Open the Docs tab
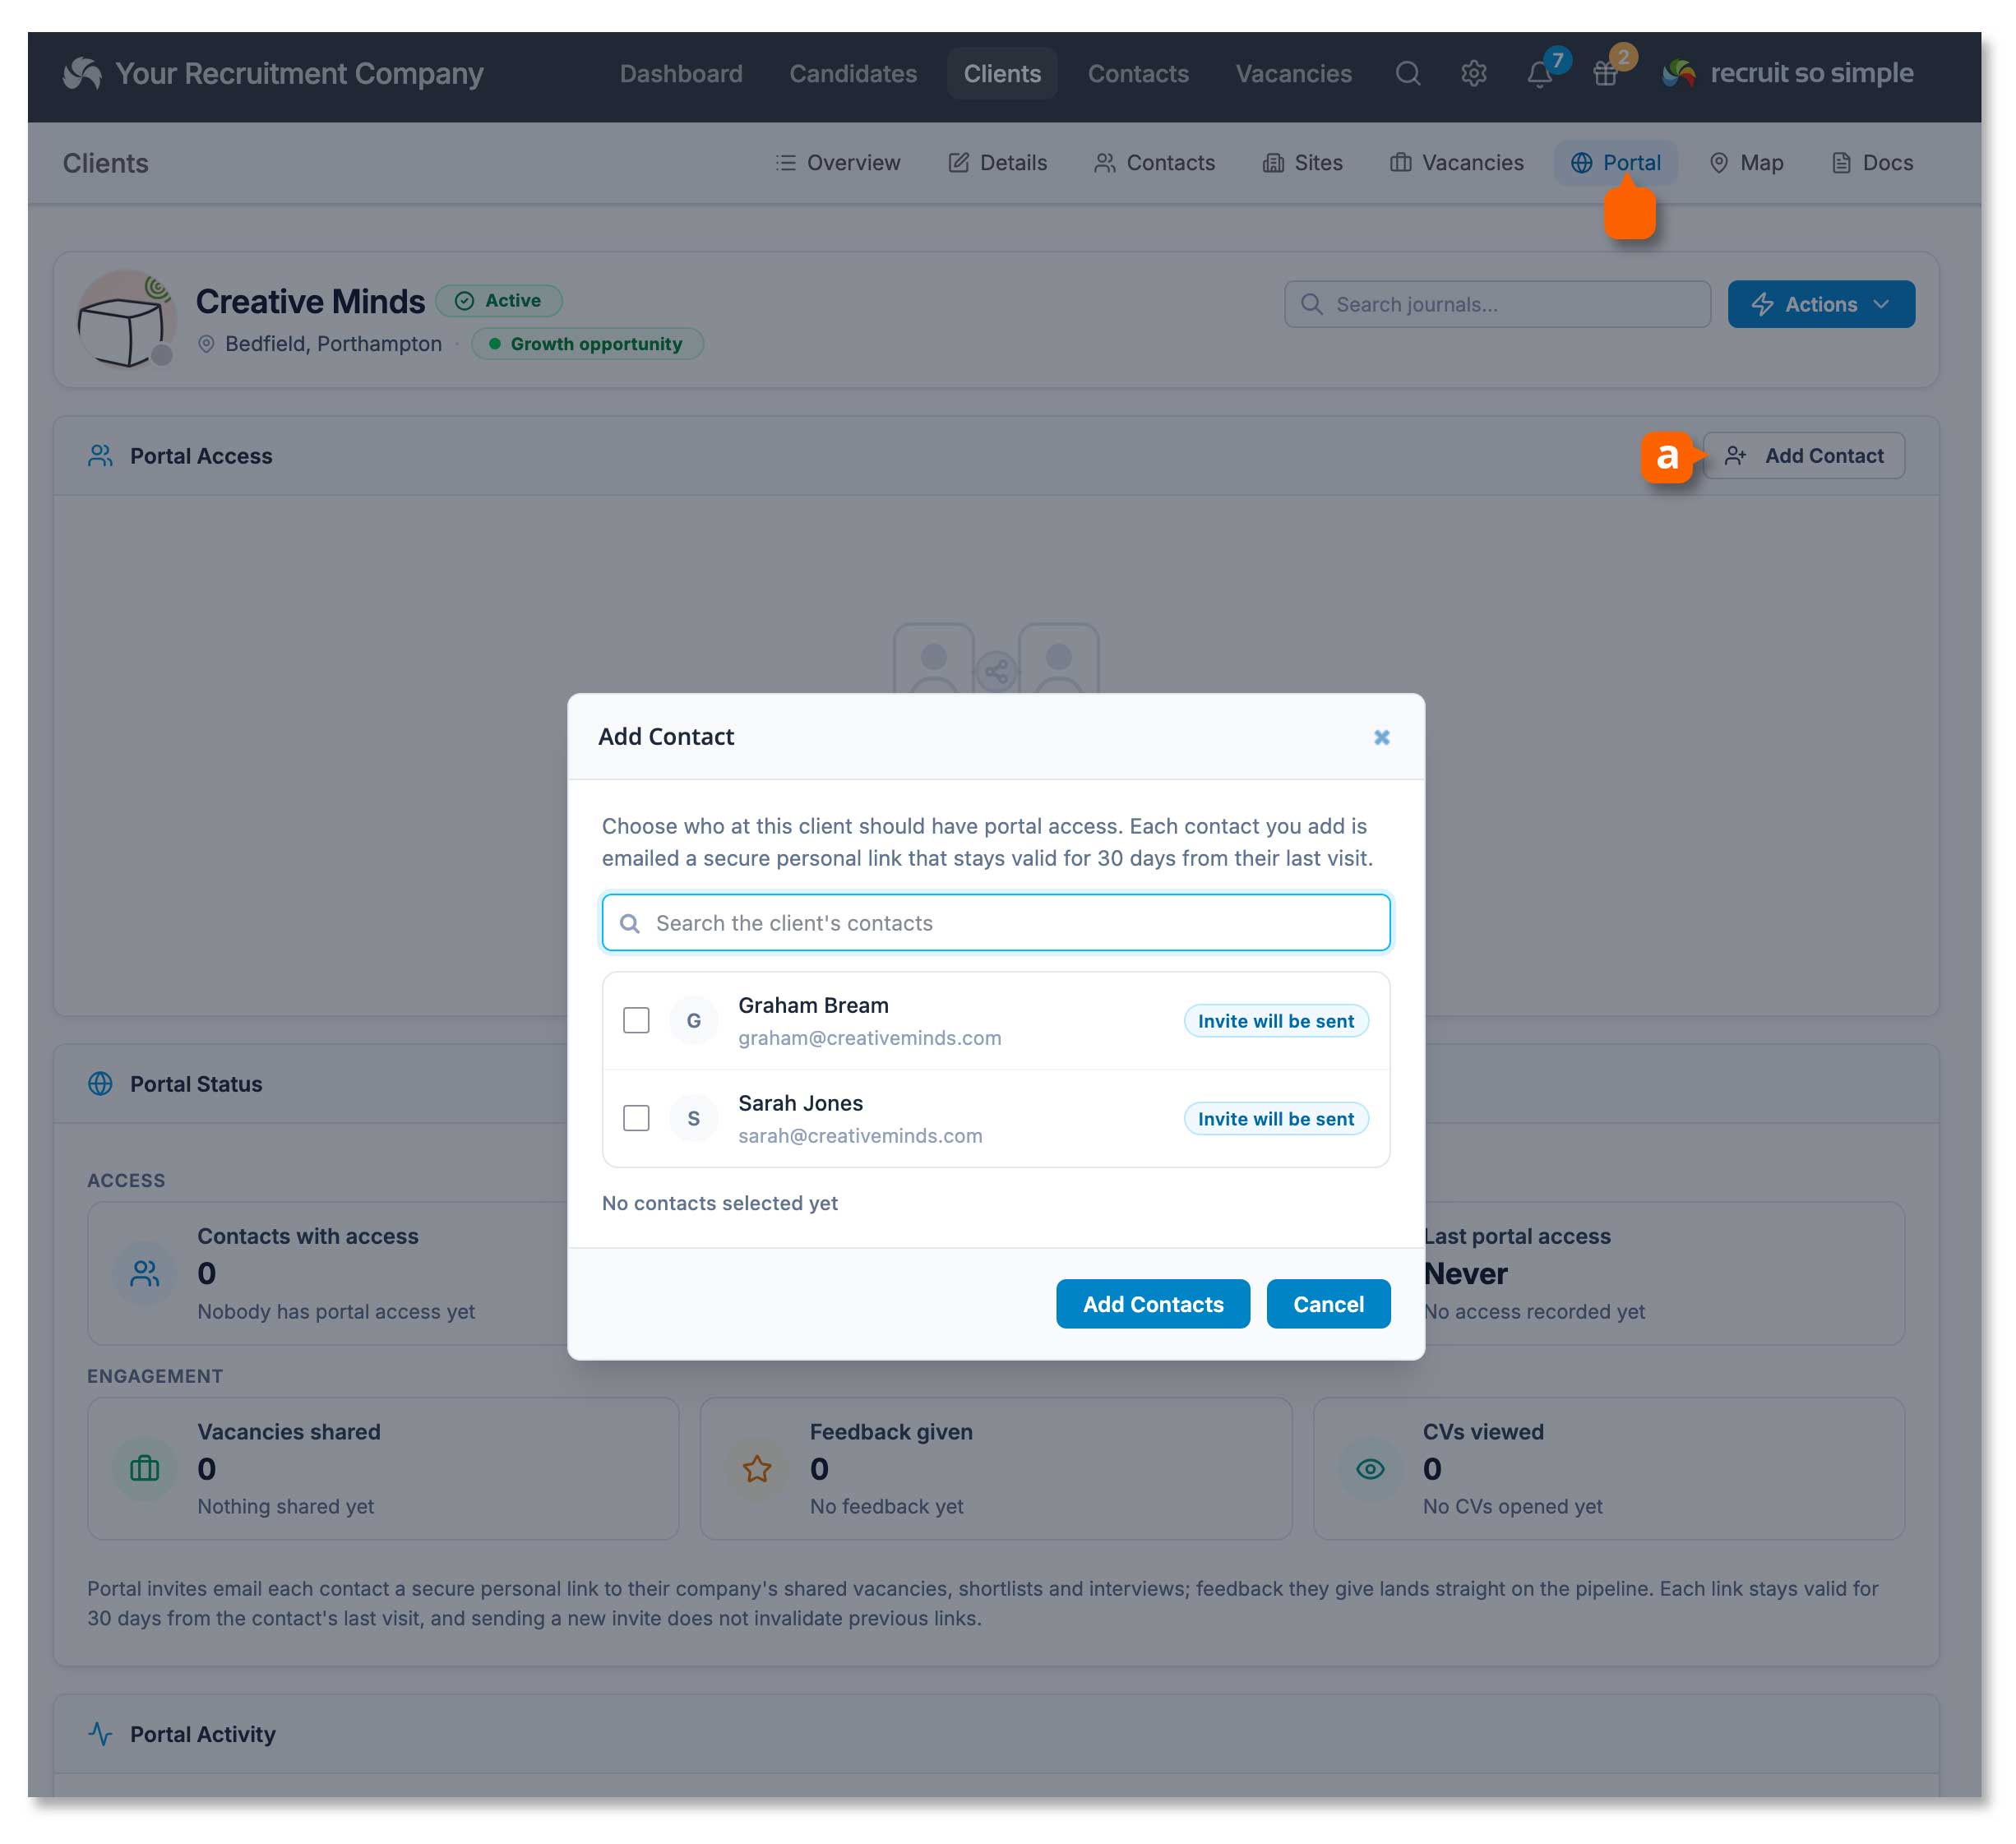 [1872, 163]
